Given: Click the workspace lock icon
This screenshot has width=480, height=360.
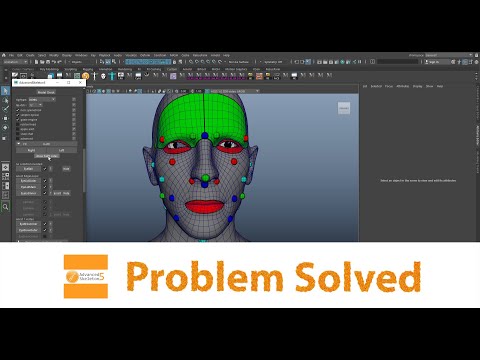Looking at the screenshot, I should pos(476,55).
